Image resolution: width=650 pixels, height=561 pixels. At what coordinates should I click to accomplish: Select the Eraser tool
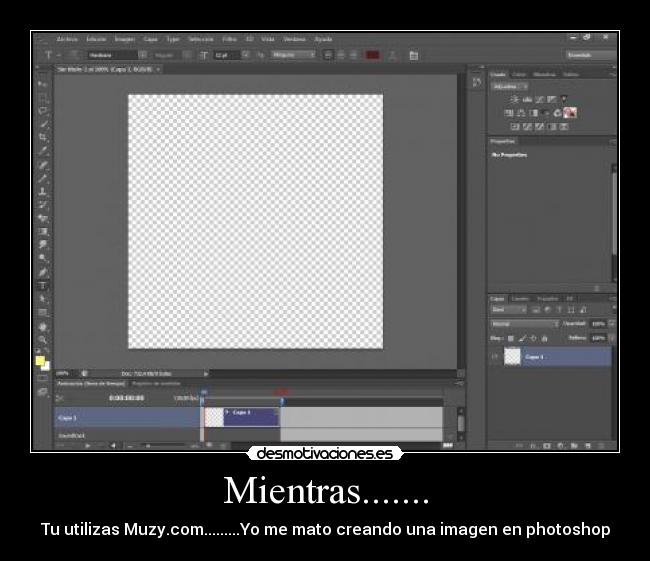pyautogui.click(x=43, y=218)
